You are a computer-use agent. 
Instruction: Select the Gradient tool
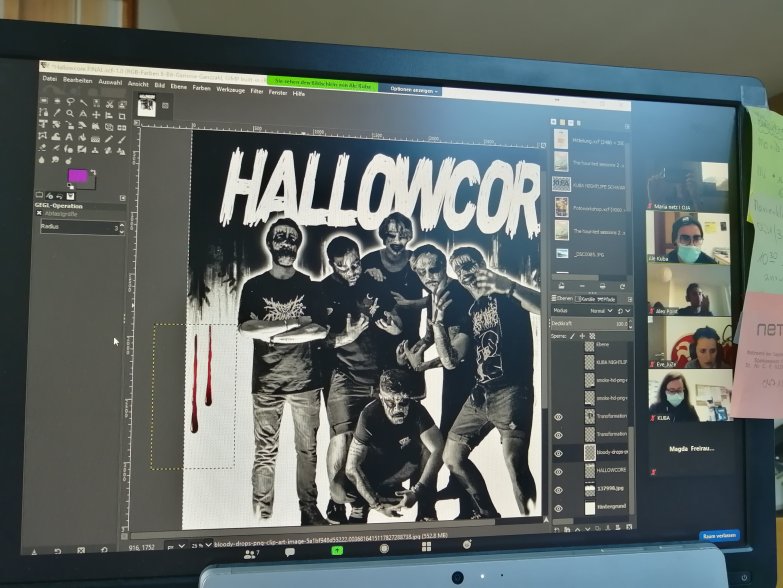95,139
